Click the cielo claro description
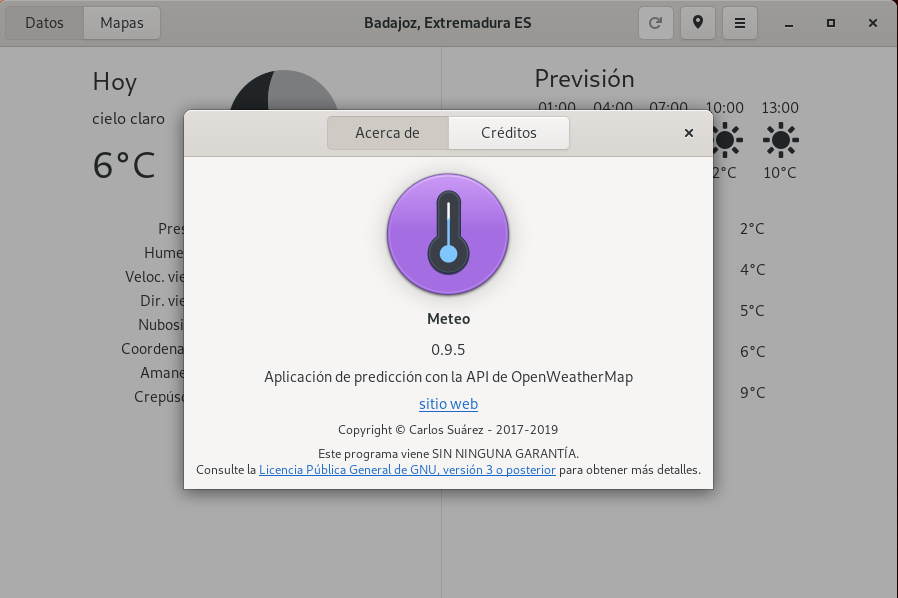 pyautogui.click(x=128, y=119)
